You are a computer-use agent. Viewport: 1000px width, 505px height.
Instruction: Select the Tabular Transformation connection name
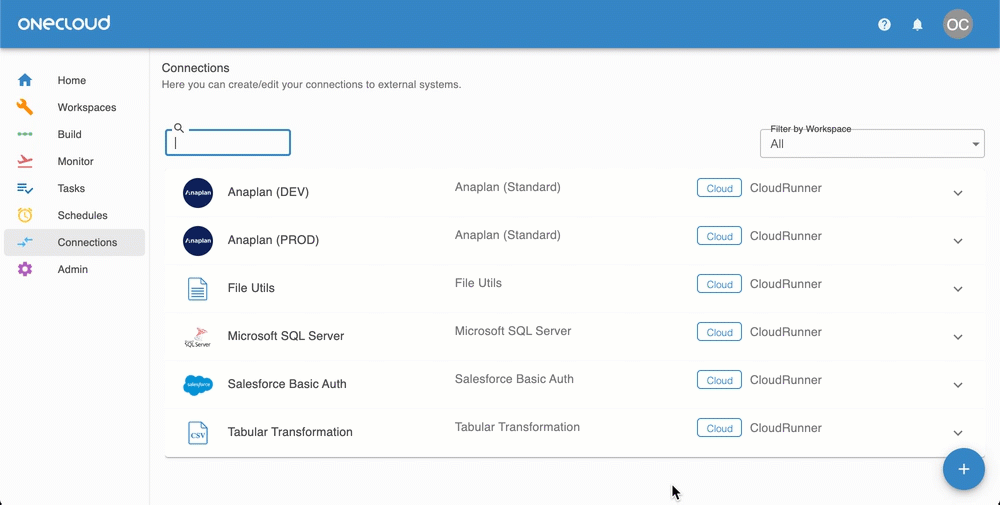[x=290, y=432]
